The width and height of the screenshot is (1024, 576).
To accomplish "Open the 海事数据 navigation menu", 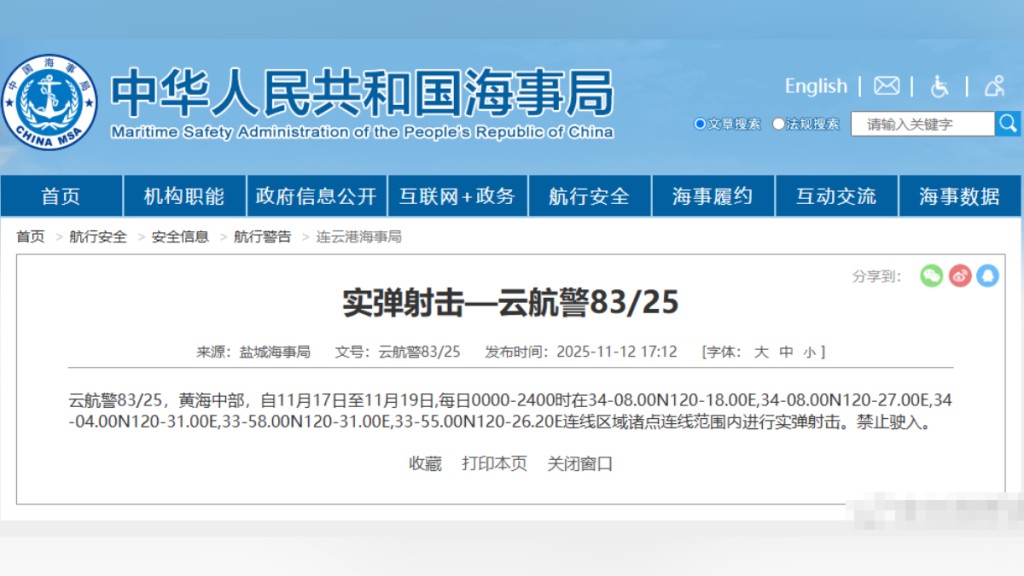I will click(x=958, y=197).
